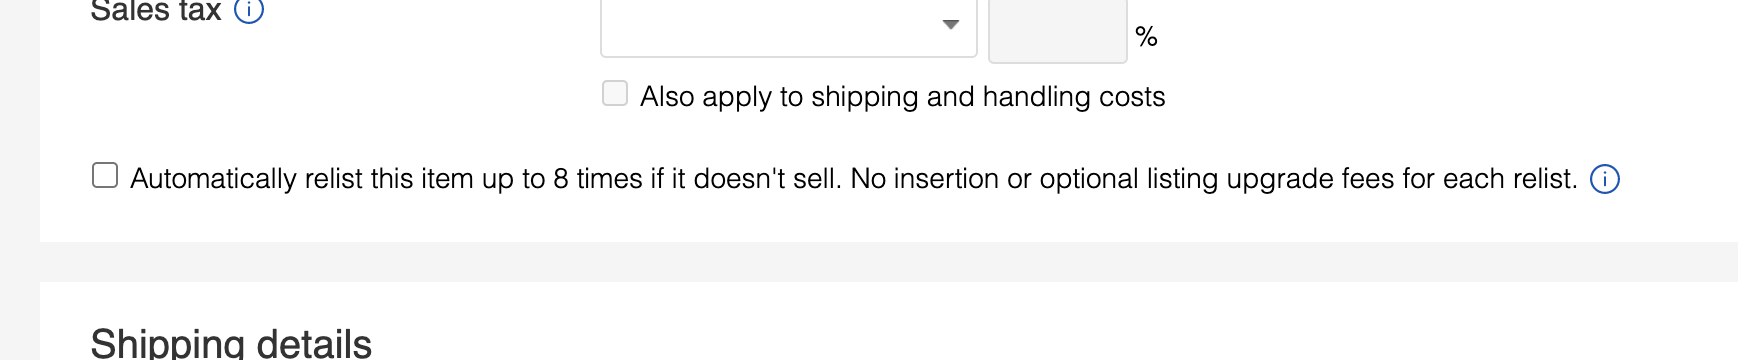The width and height of the screenshot is (1738, 360).
Task: Click 'Also apply to shipping and handling costs' label
Action: point(902,97)
